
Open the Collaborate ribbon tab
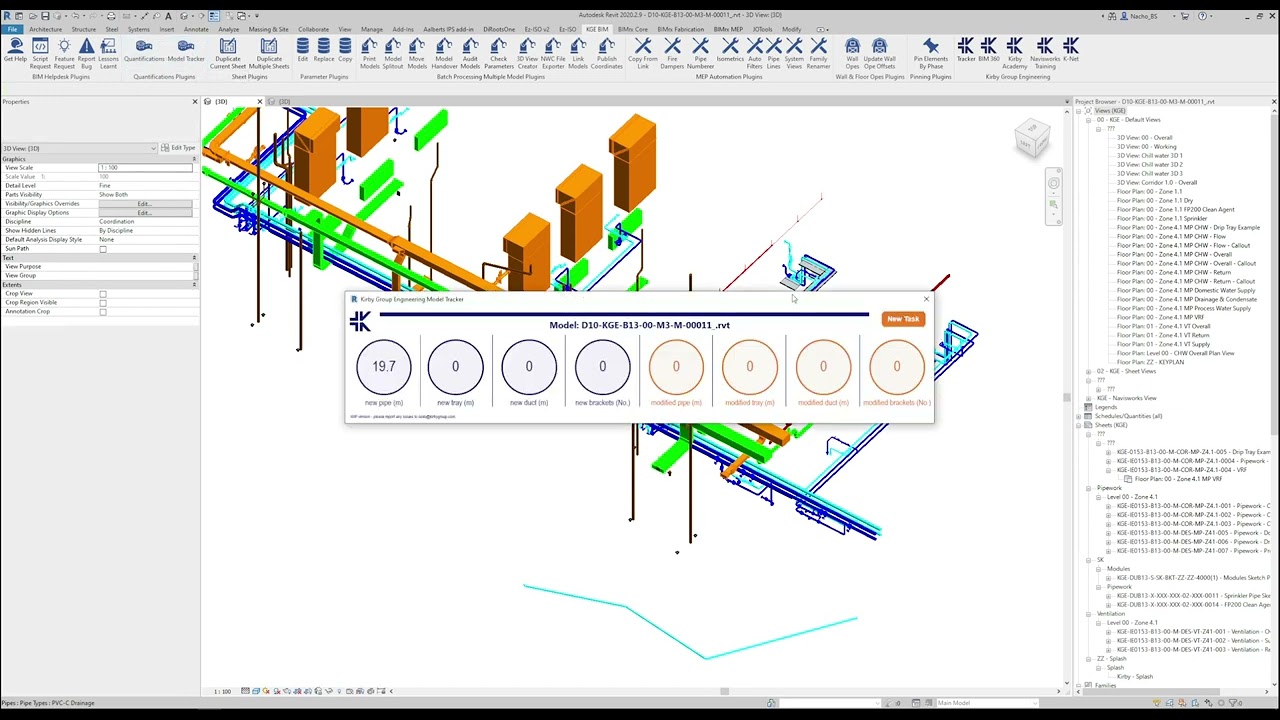click(x=313, y=29)
